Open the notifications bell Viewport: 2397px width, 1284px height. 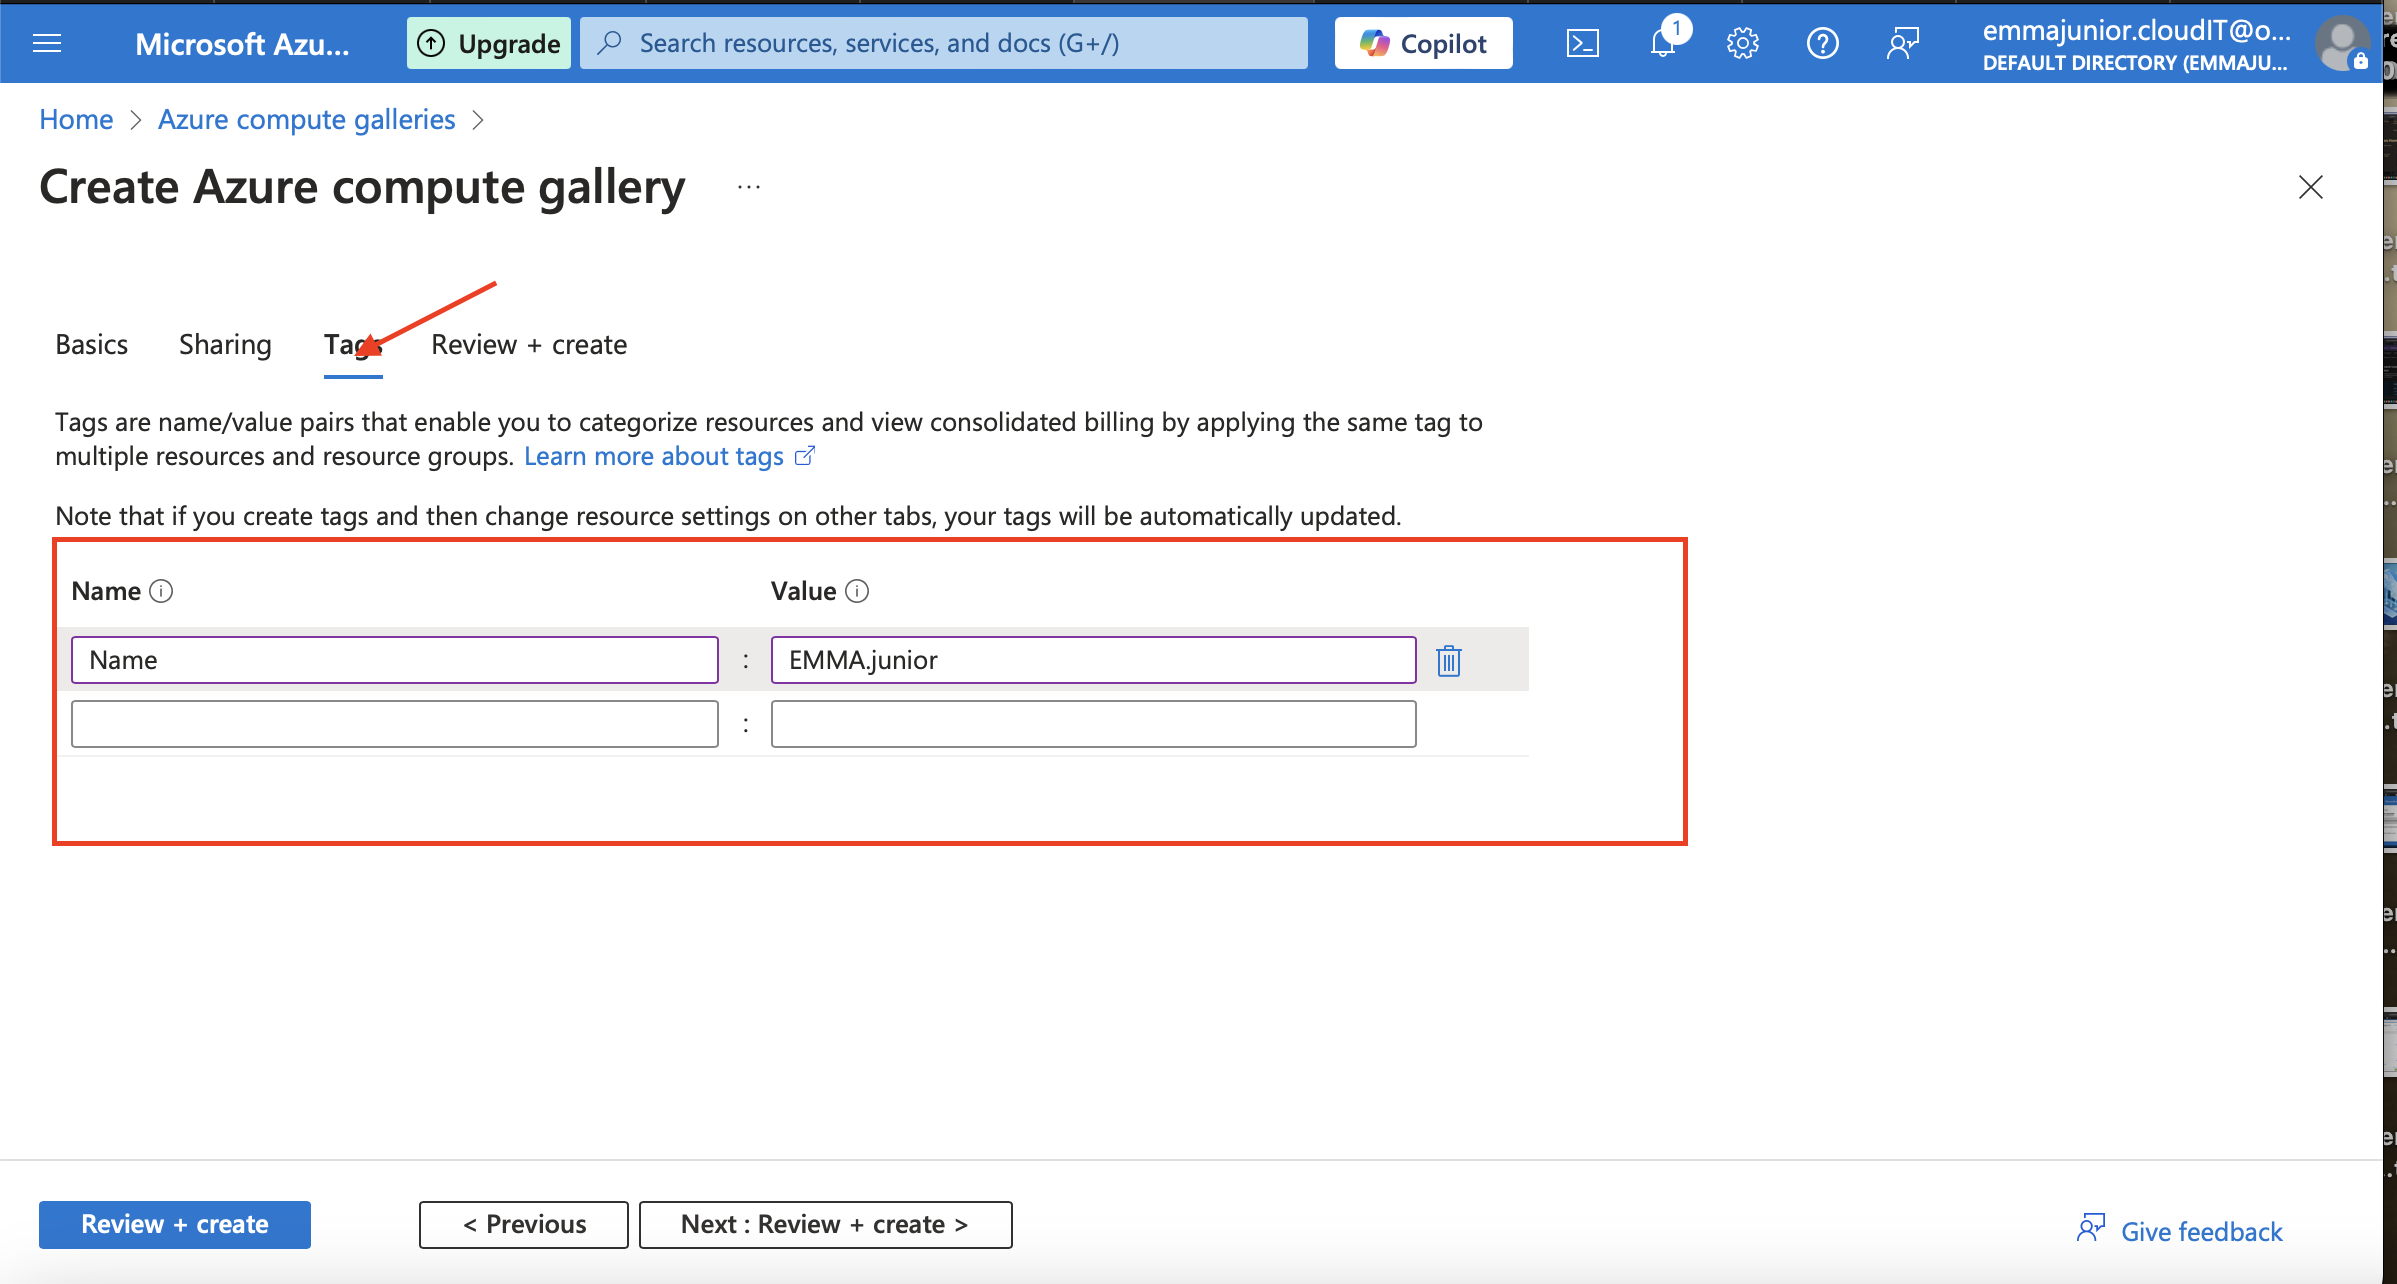[1663, 43]
